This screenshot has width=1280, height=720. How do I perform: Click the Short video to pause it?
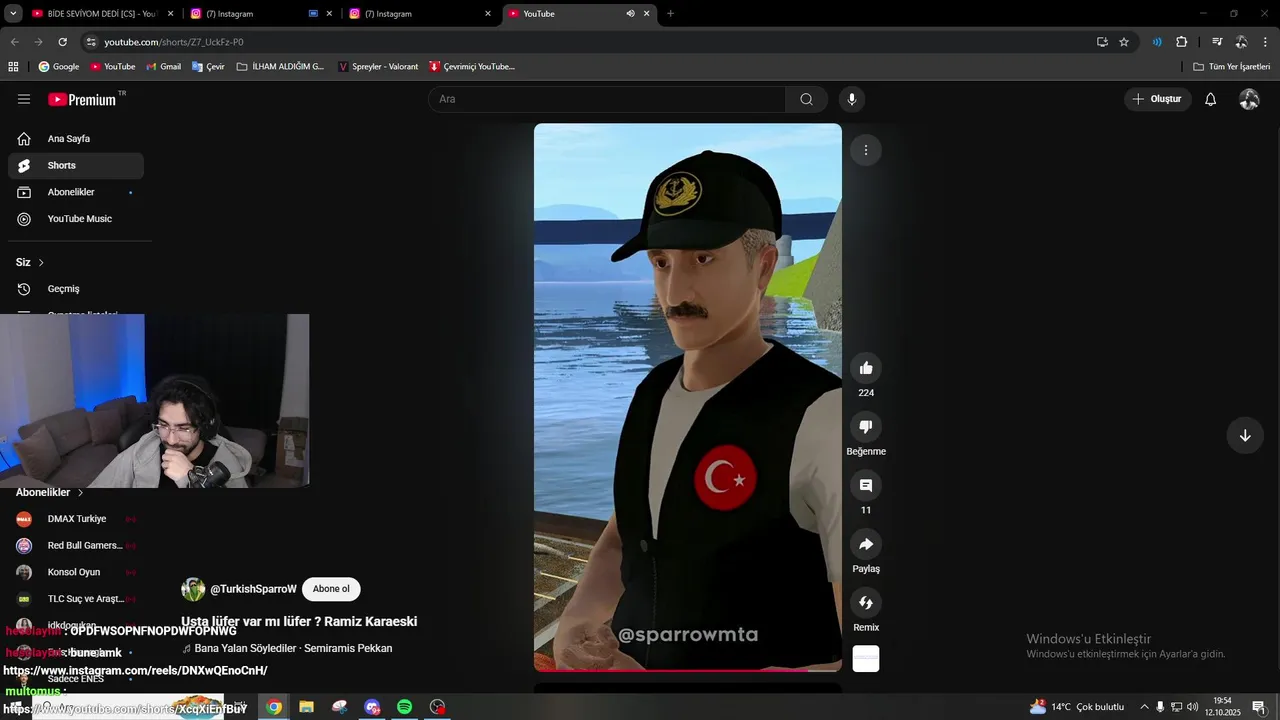pos(688,397)
